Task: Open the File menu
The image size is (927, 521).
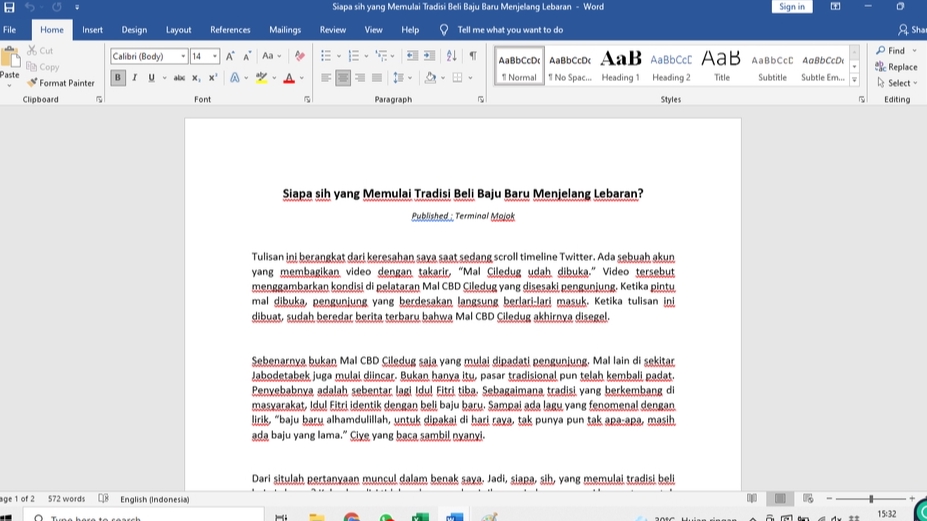Action: (9, 30)
